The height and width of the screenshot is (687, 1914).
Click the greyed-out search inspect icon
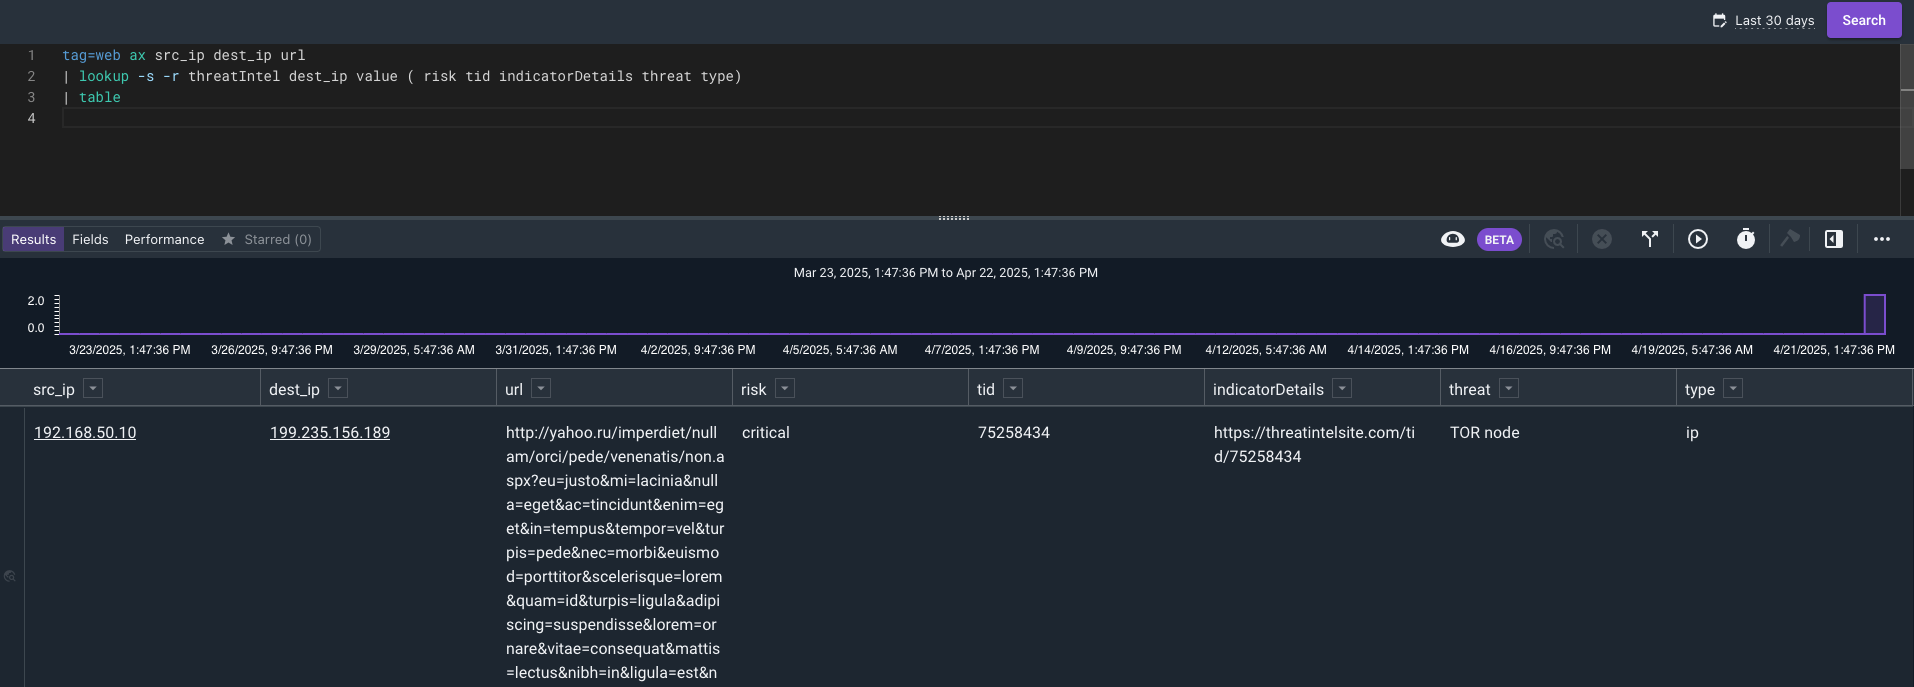coord(1554,239)
